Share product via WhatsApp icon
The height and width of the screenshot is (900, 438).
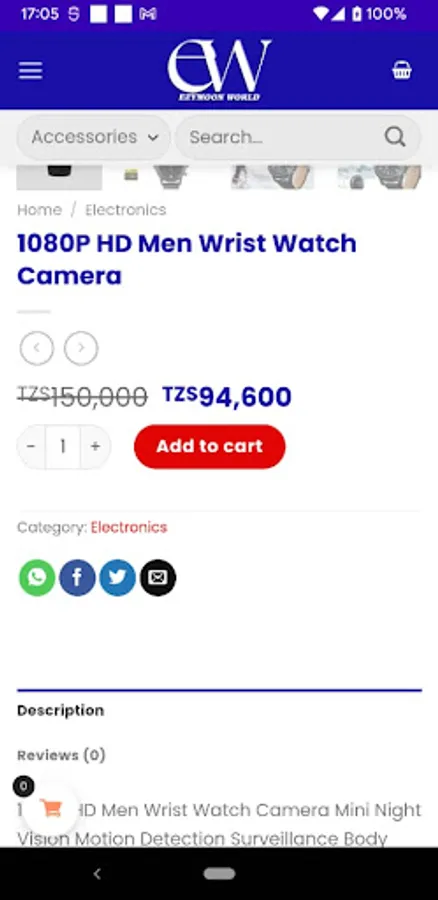point(37,577)
